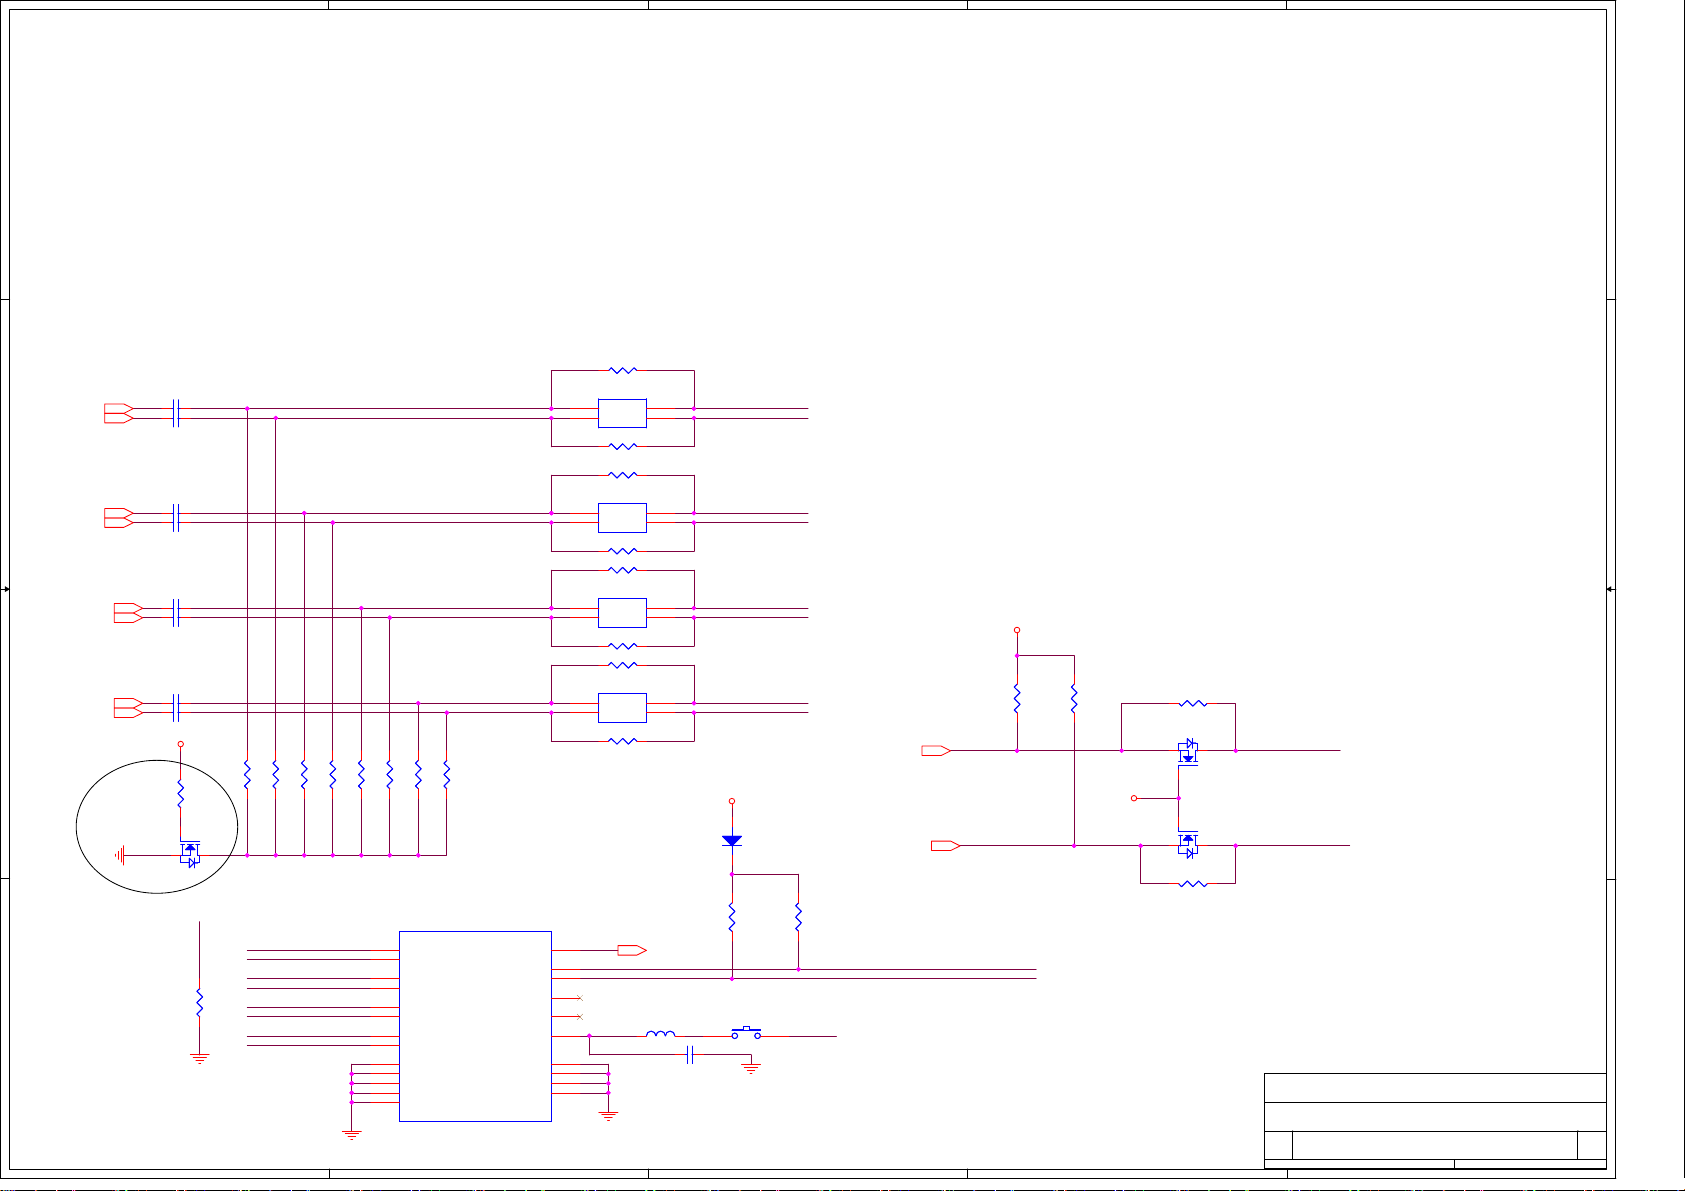This screenshot has height=1191, width=1685.
Task: Select the standalone resistor left of the IC
Action: 199,1002
